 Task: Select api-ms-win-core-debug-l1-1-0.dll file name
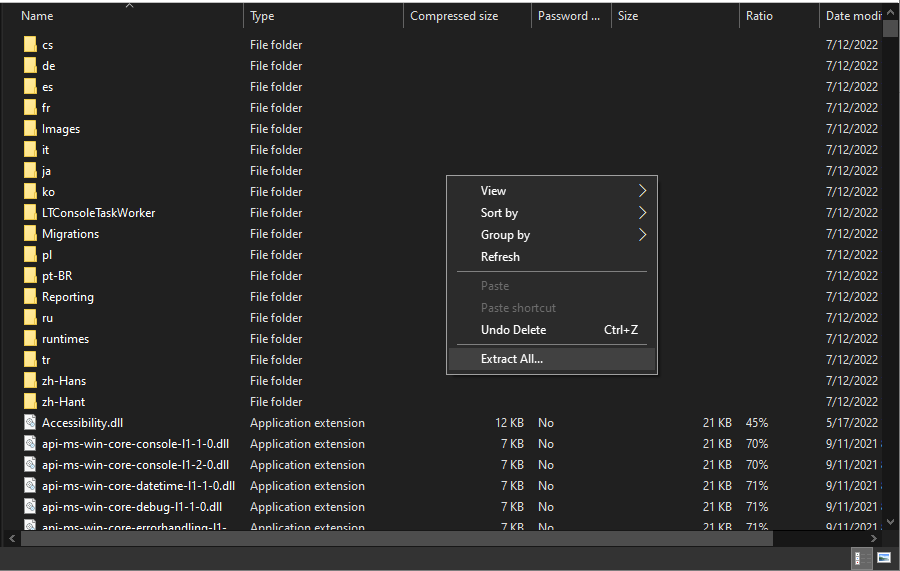[132, 507]
